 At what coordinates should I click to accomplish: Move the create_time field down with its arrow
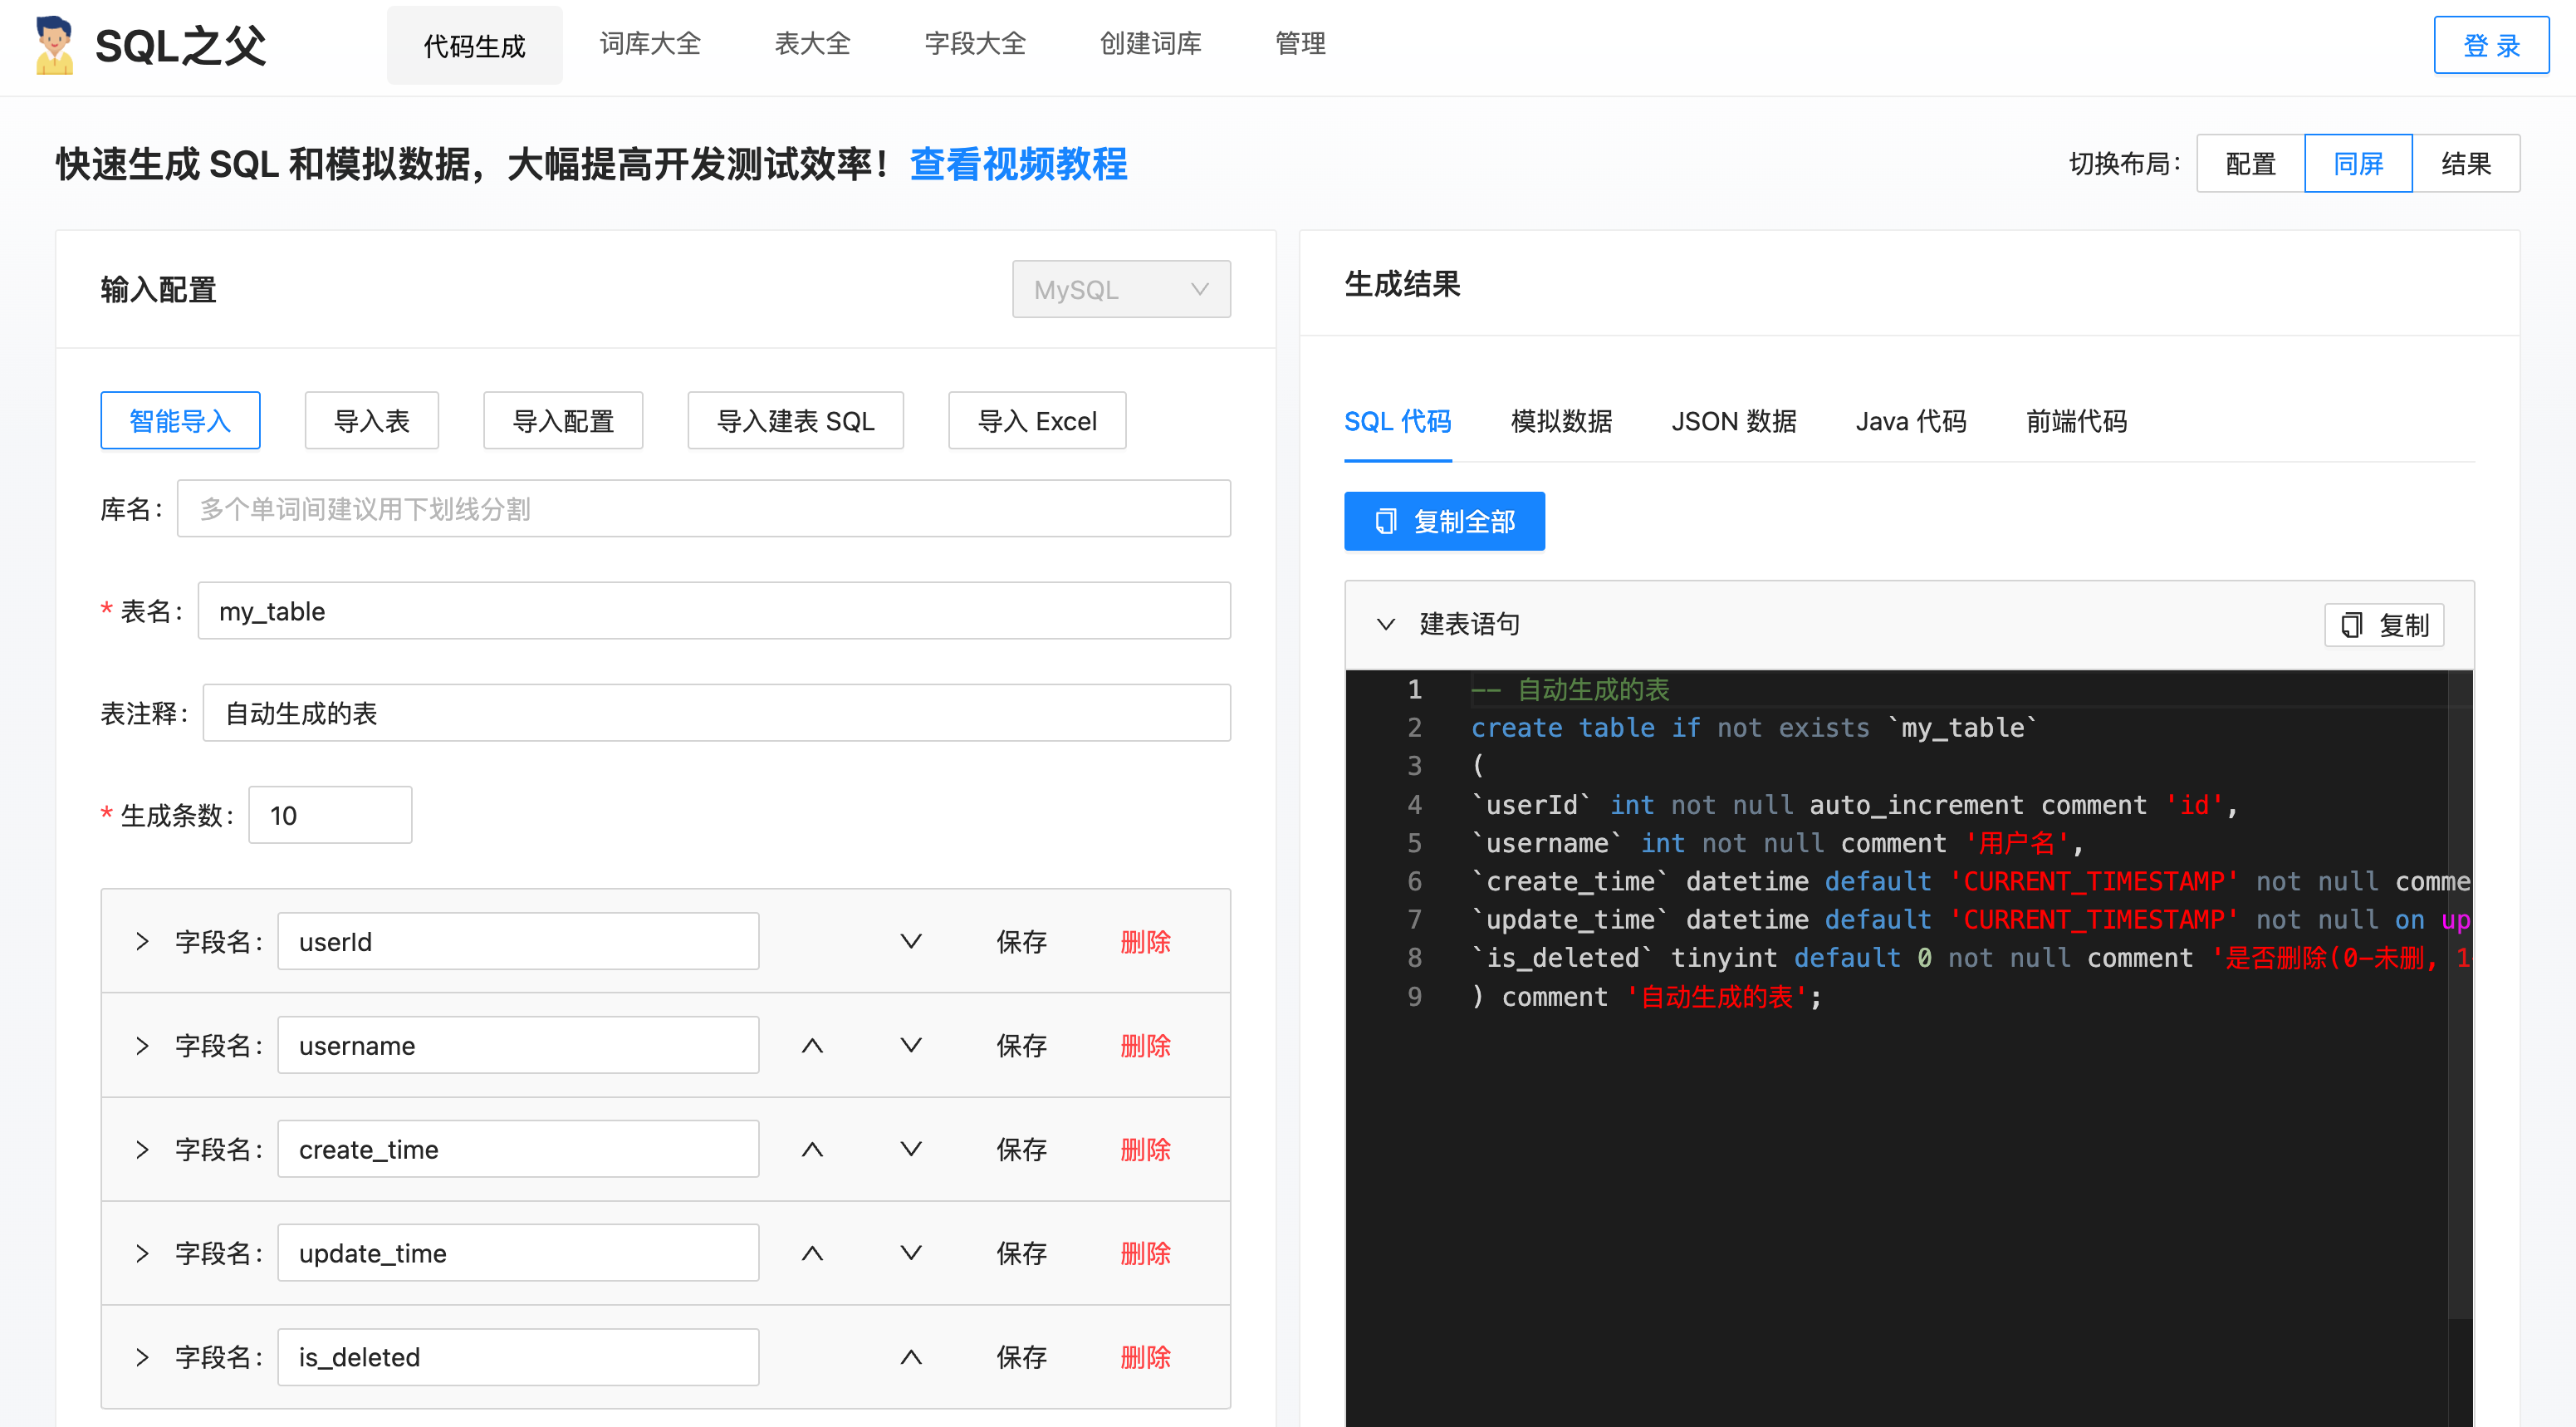(910, 1150)
